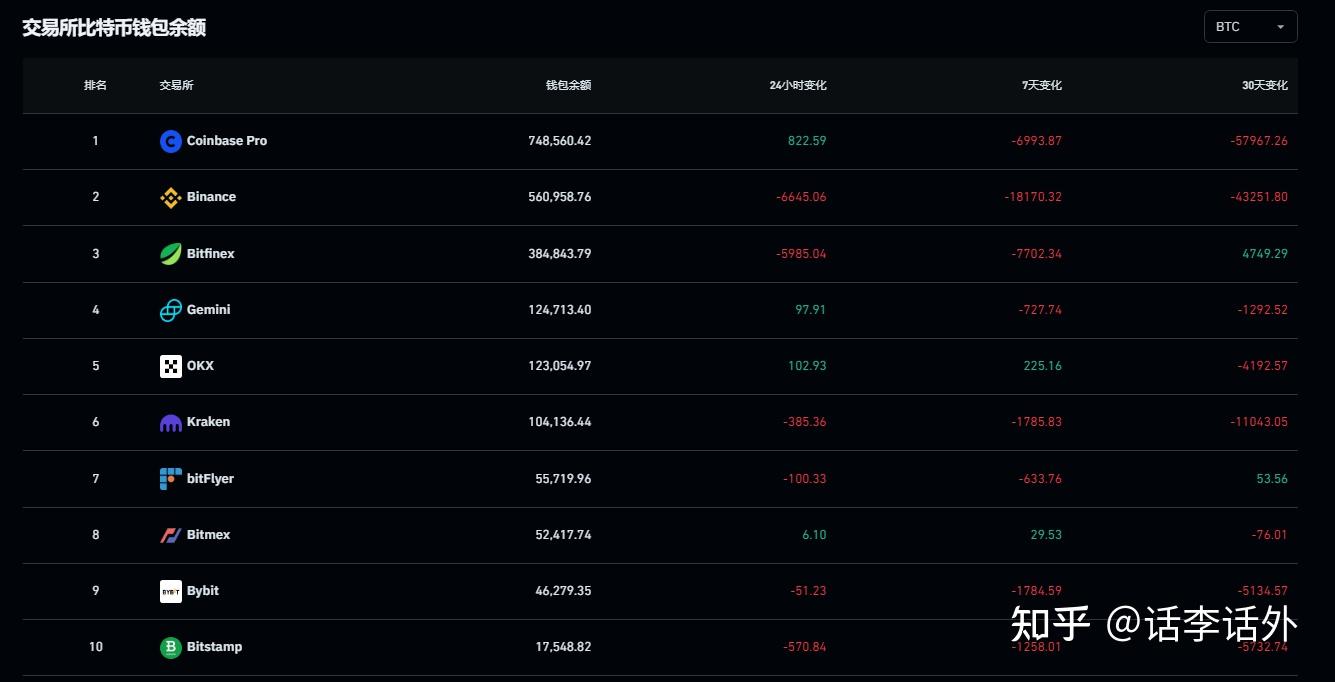This screenshot has height=682, width=1335.
Task: Sort by 24小时变化 column header
Action: pos(798,86)
